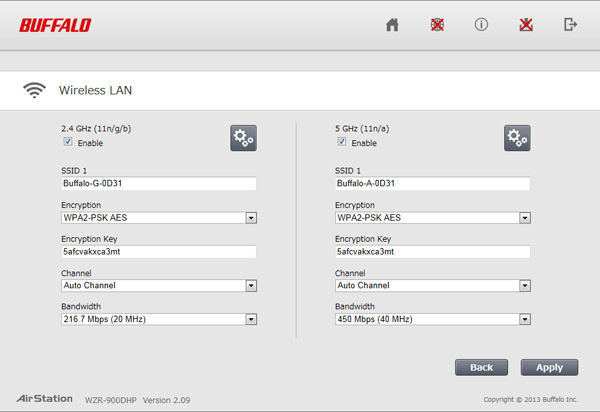Open 2.4 GHz advanced settings gear icon
The height and width of the screenshot is (412, 600).
tap(244, 138)
